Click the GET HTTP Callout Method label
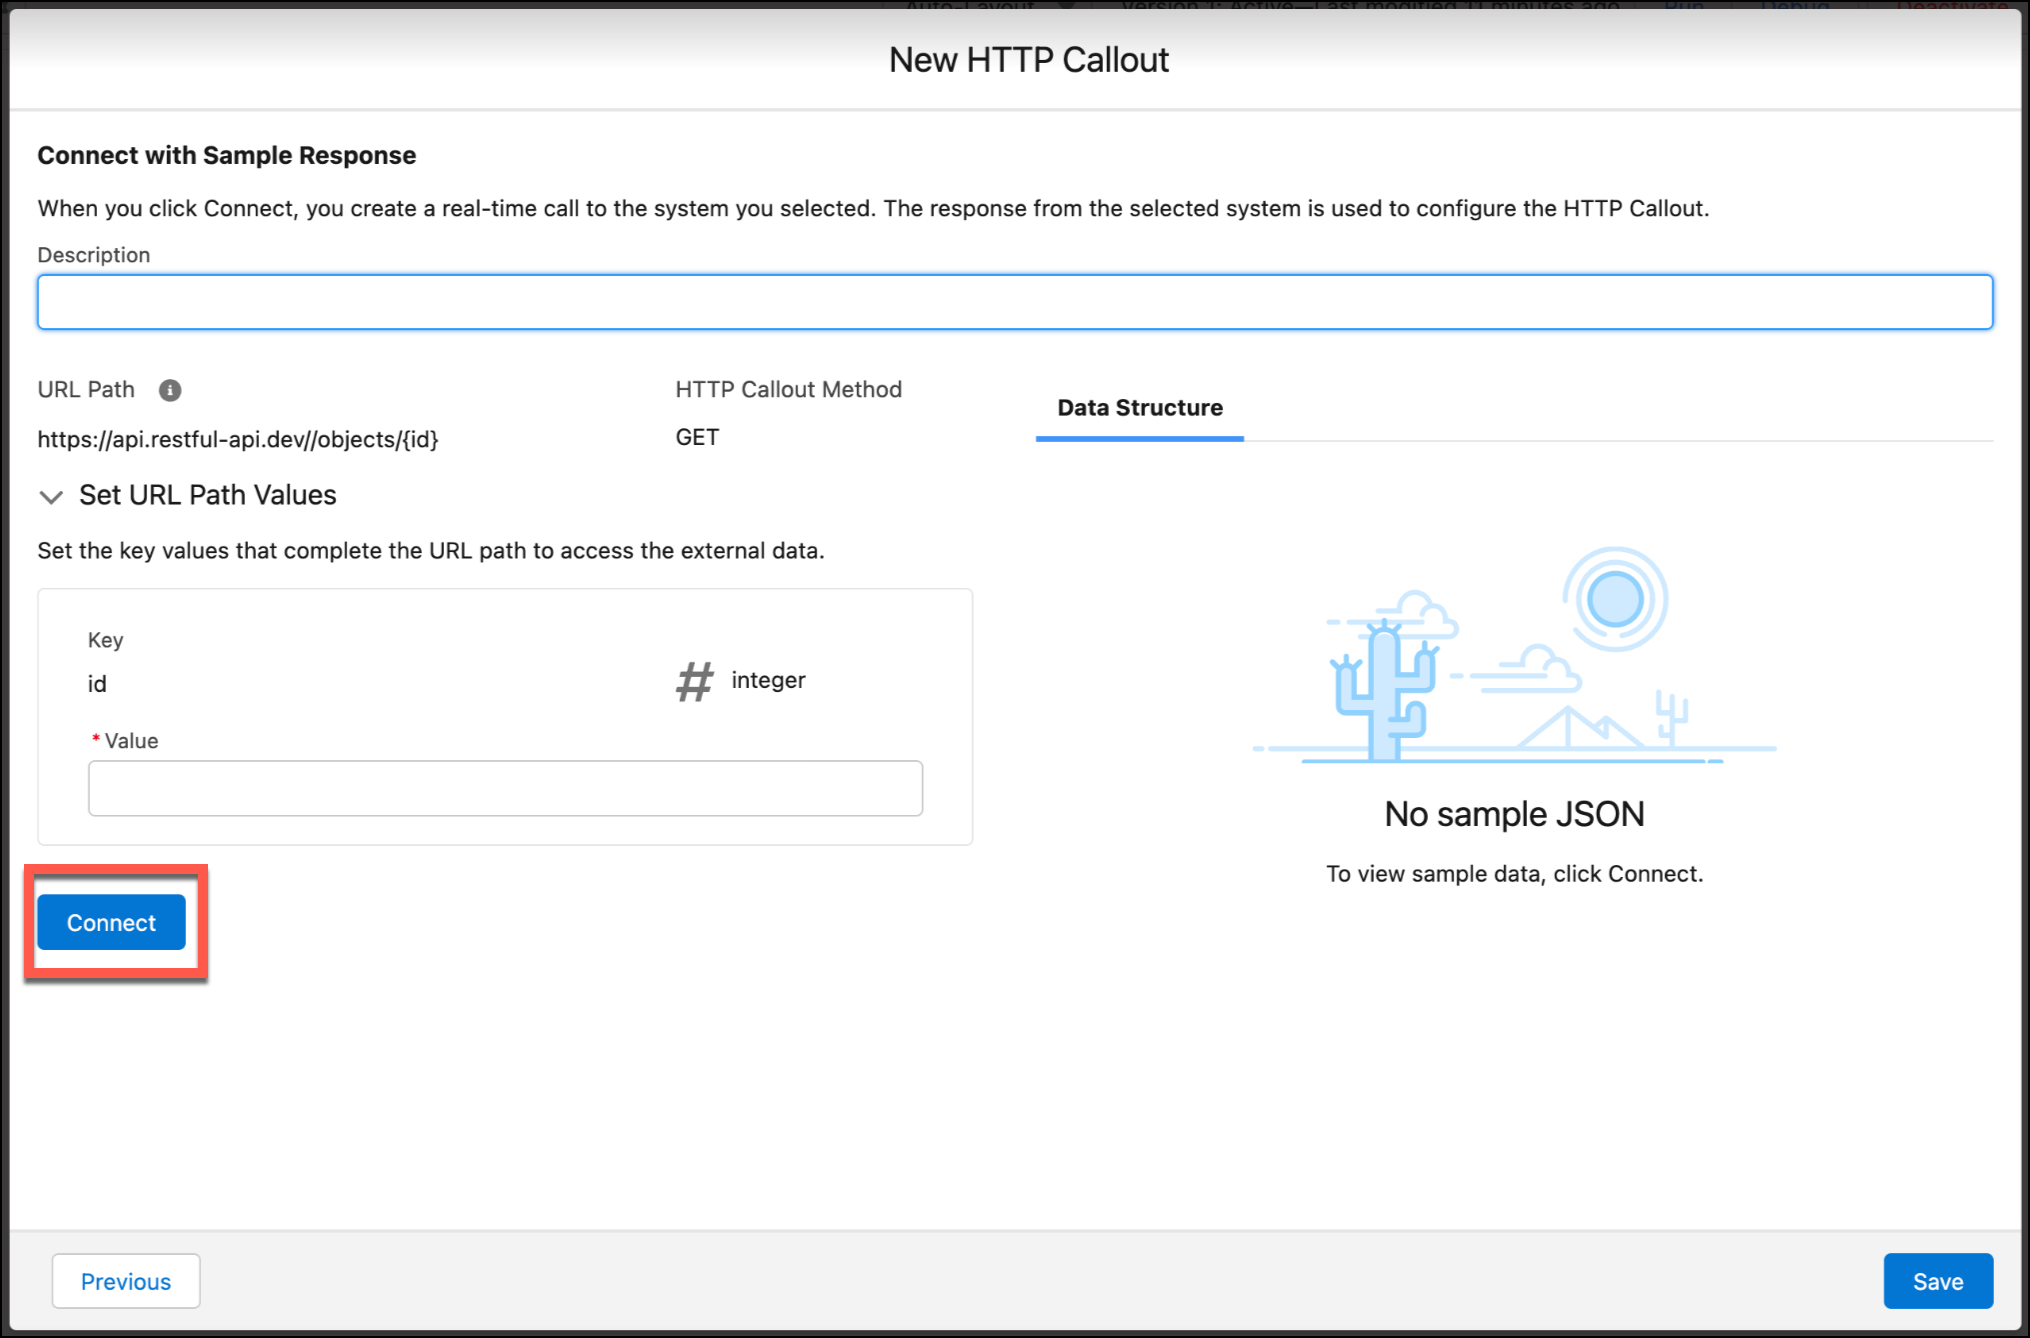This screenshot has width=2030, height=1338. (x=695, y=437)
